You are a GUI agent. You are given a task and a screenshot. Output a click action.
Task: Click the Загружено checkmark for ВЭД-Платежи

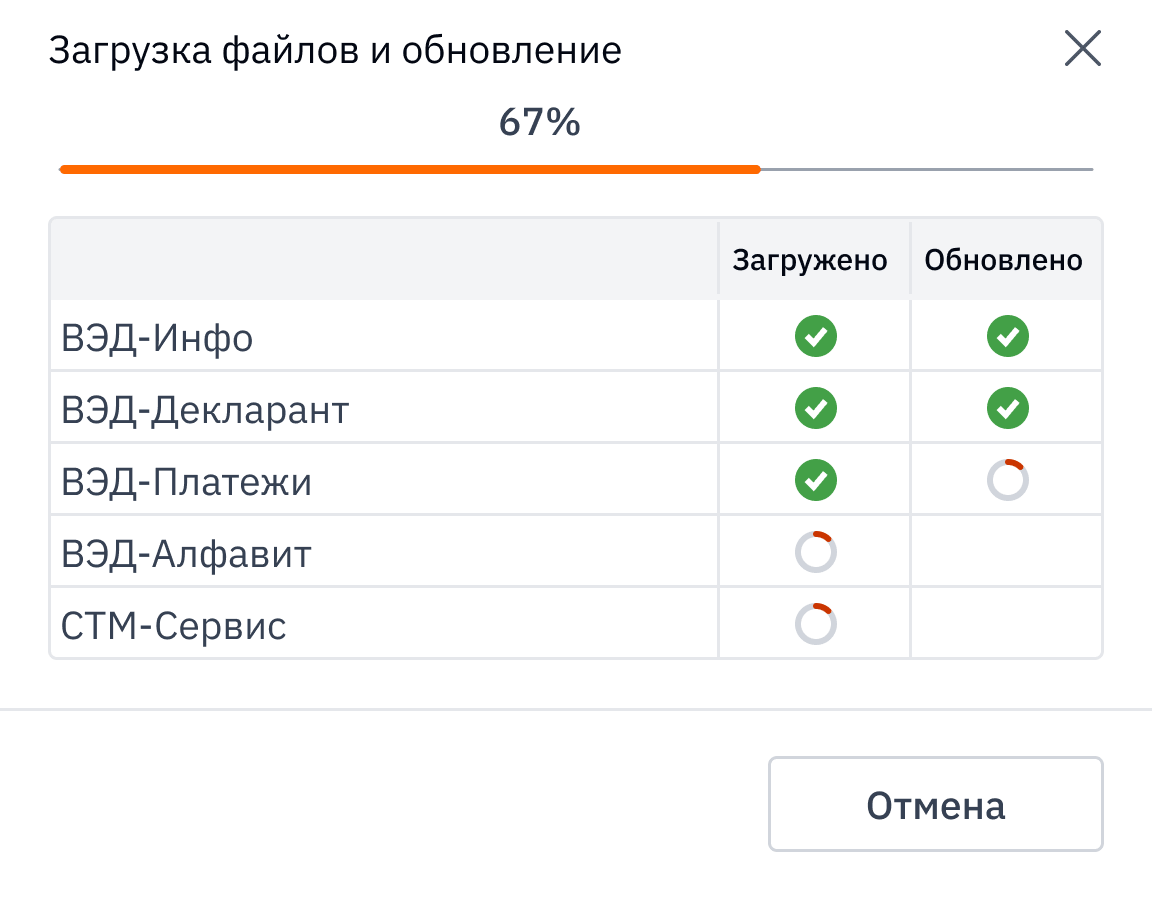pyautogui.click(x=815, y=480)
